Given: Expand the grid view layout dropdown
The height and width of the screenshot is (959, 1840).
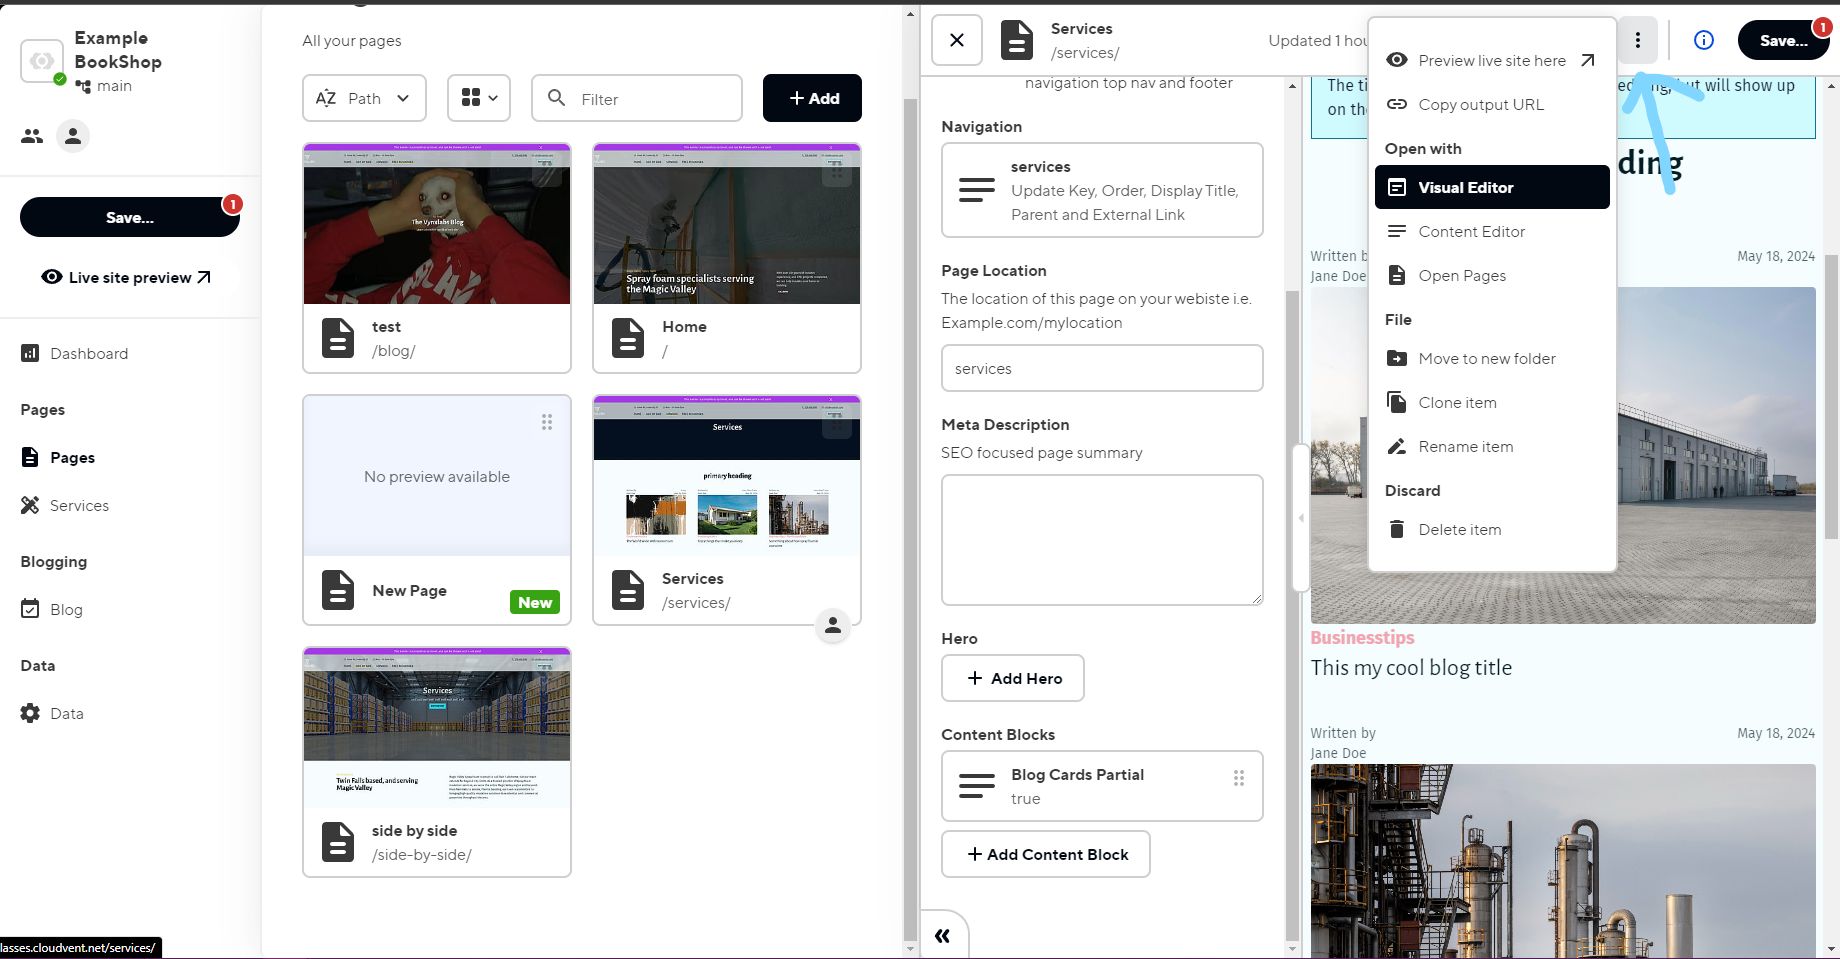Looking at the screenshot, I should click(x=479, y=98).
